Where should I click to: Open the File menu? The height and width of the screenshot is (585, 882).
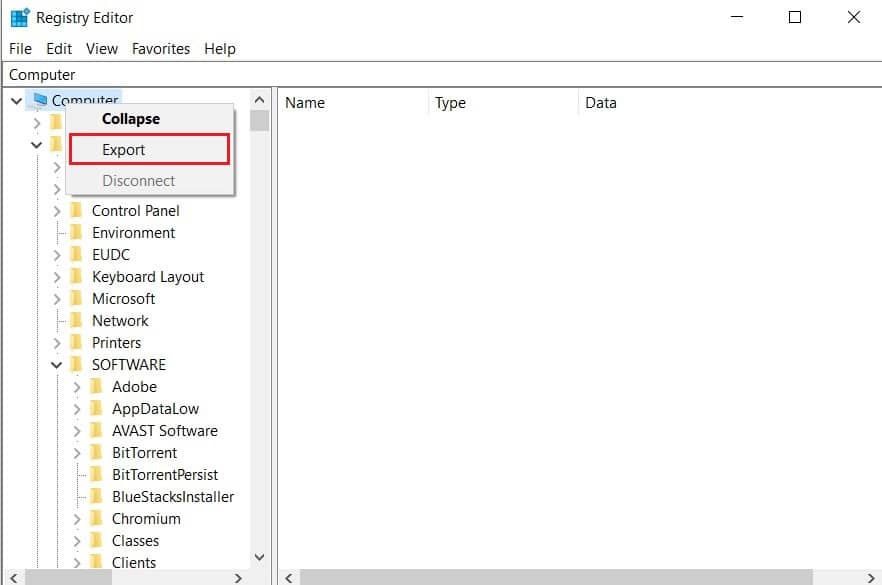(20, 48)
